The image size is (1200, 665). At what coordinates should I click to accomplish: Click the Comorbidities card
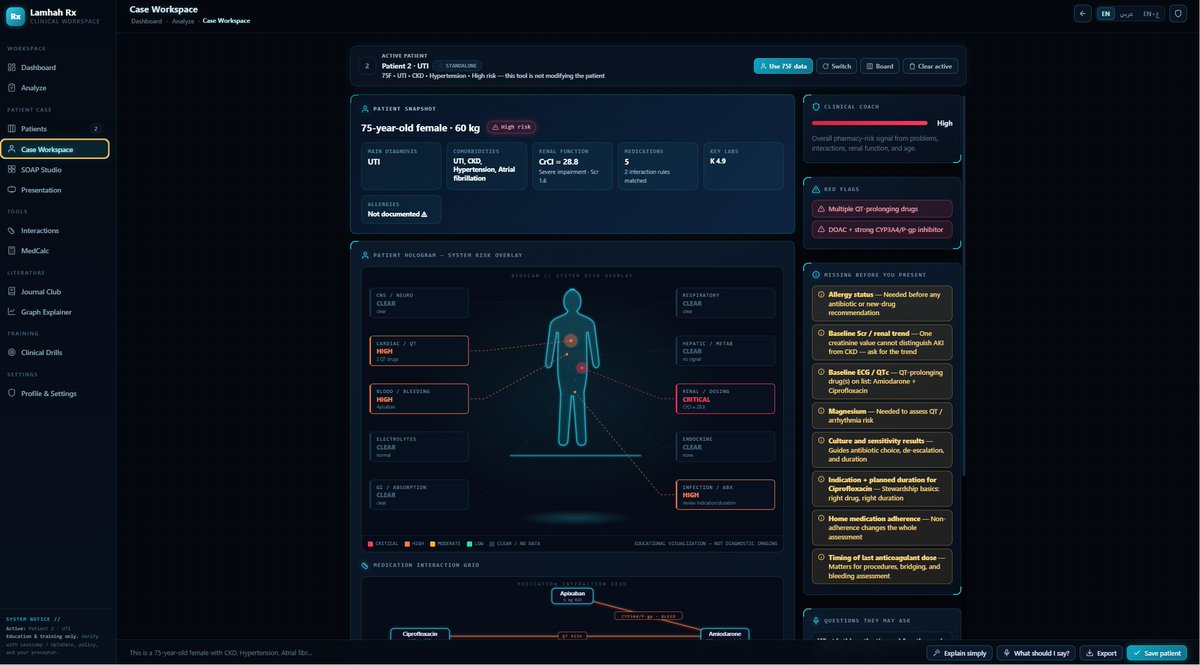point(488,165)
